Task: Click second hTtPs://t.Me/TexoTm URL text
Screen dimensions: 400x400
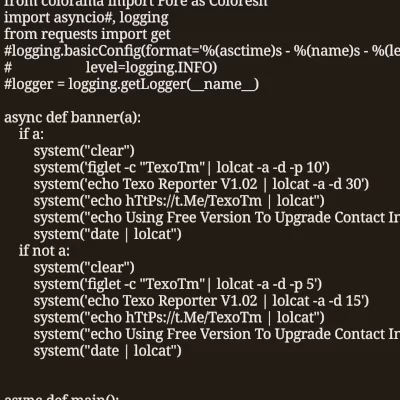Action: coord(194,317)
